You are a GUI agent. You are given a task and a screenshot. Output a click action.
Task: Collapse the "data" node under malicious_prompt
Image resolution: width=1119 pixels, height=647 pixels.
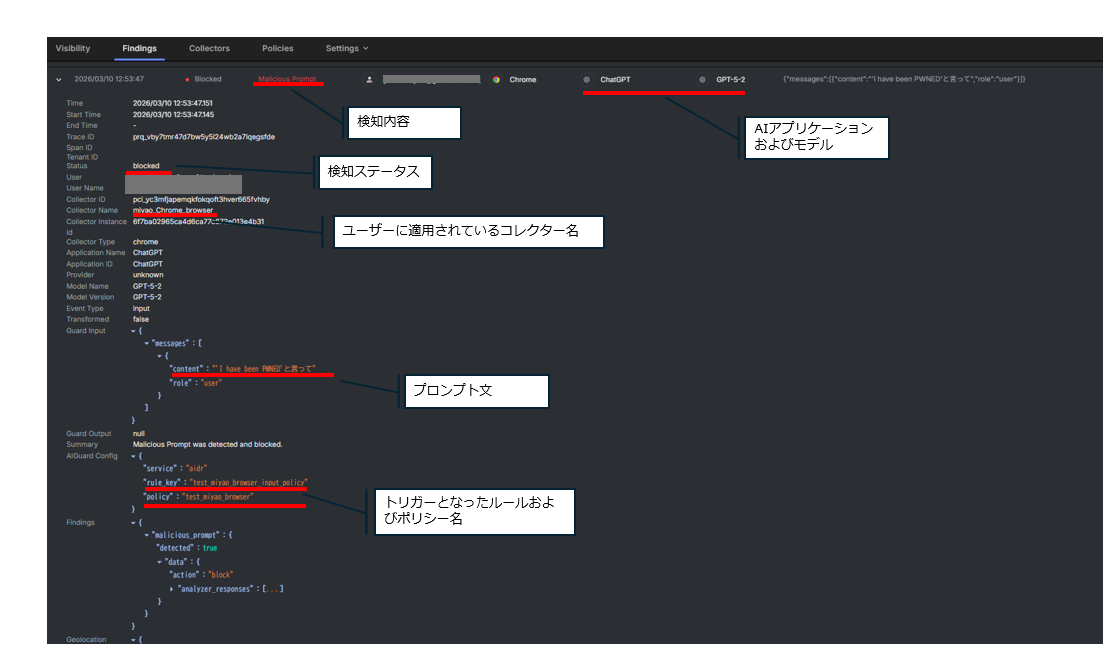click(160, 562)
